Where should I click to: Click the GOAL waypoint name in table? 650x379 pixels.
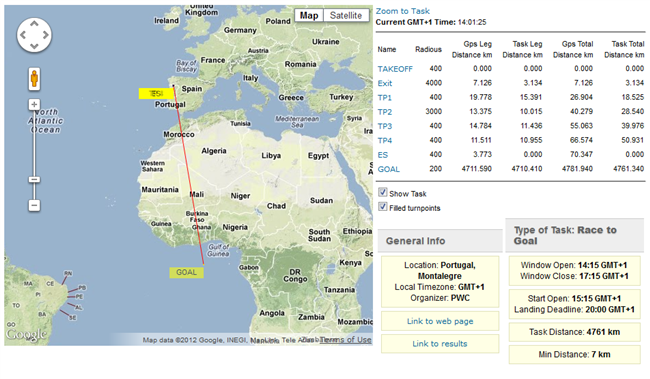coord(388,169)
